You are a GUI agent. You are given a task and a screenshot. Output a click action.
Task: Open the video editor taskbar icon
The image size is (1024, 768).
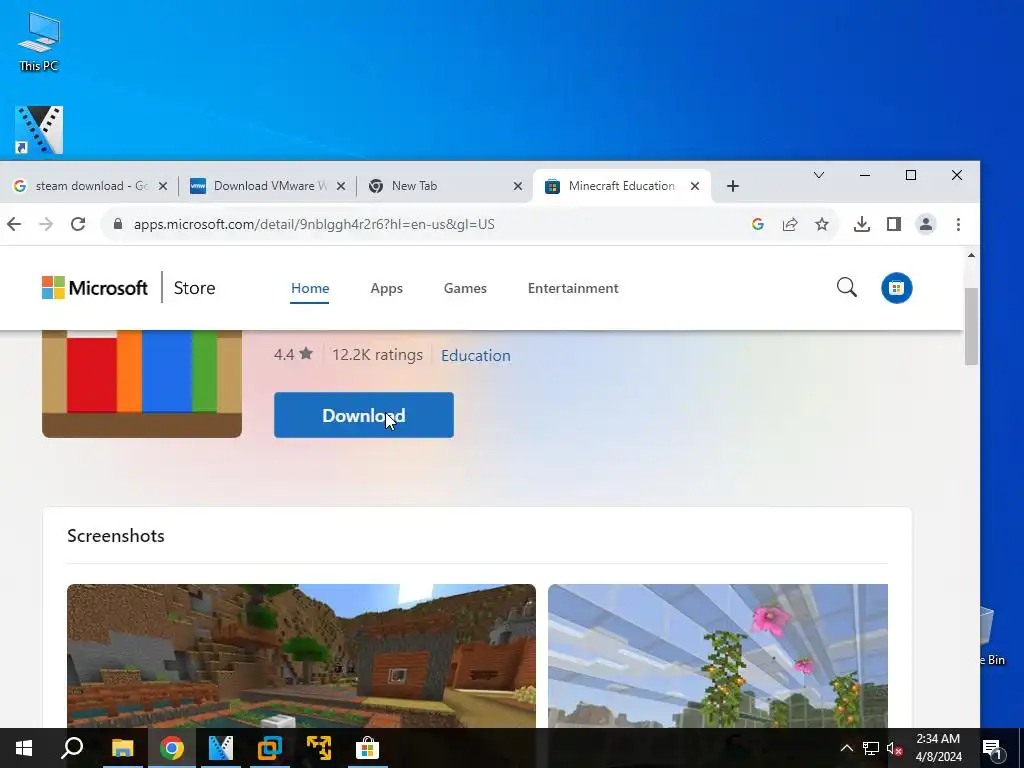[x=221, y=748]
